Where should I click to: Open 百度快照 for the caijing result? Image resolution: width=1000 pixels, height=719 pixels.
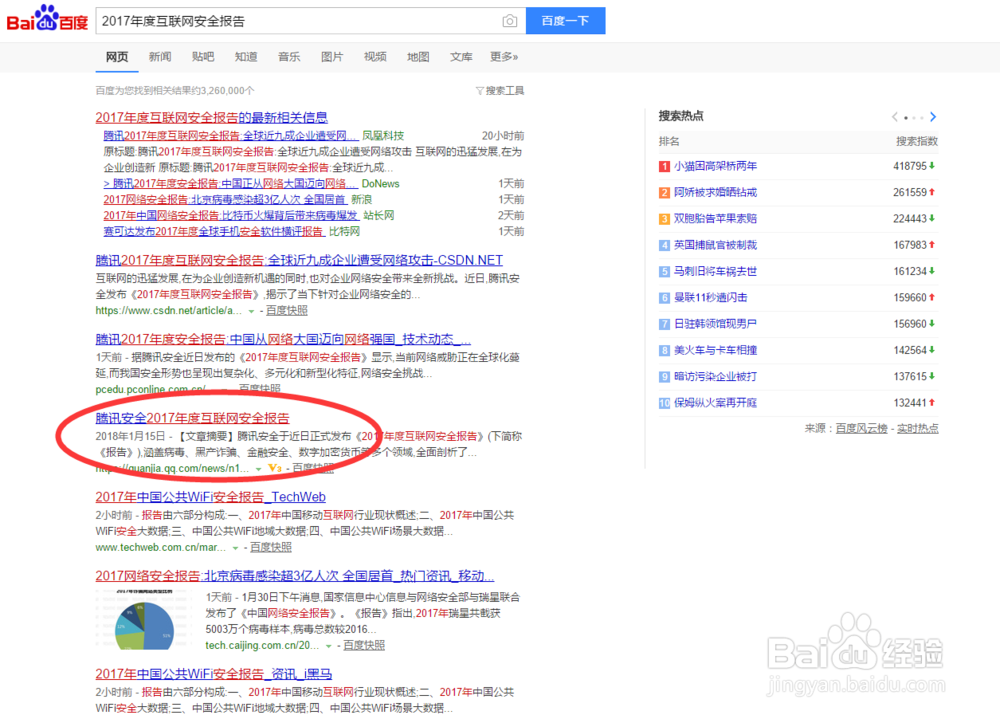tap(364, 646)
